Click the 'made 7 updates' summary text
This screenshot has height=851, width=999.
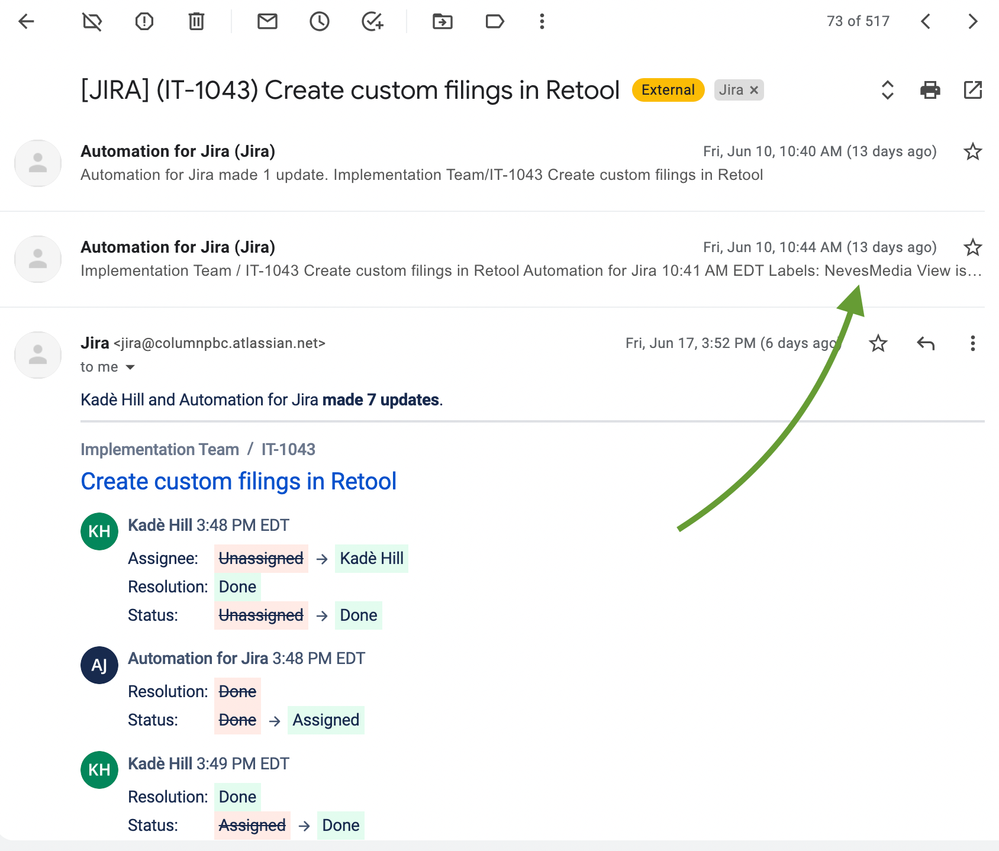(x=381, y=400)
